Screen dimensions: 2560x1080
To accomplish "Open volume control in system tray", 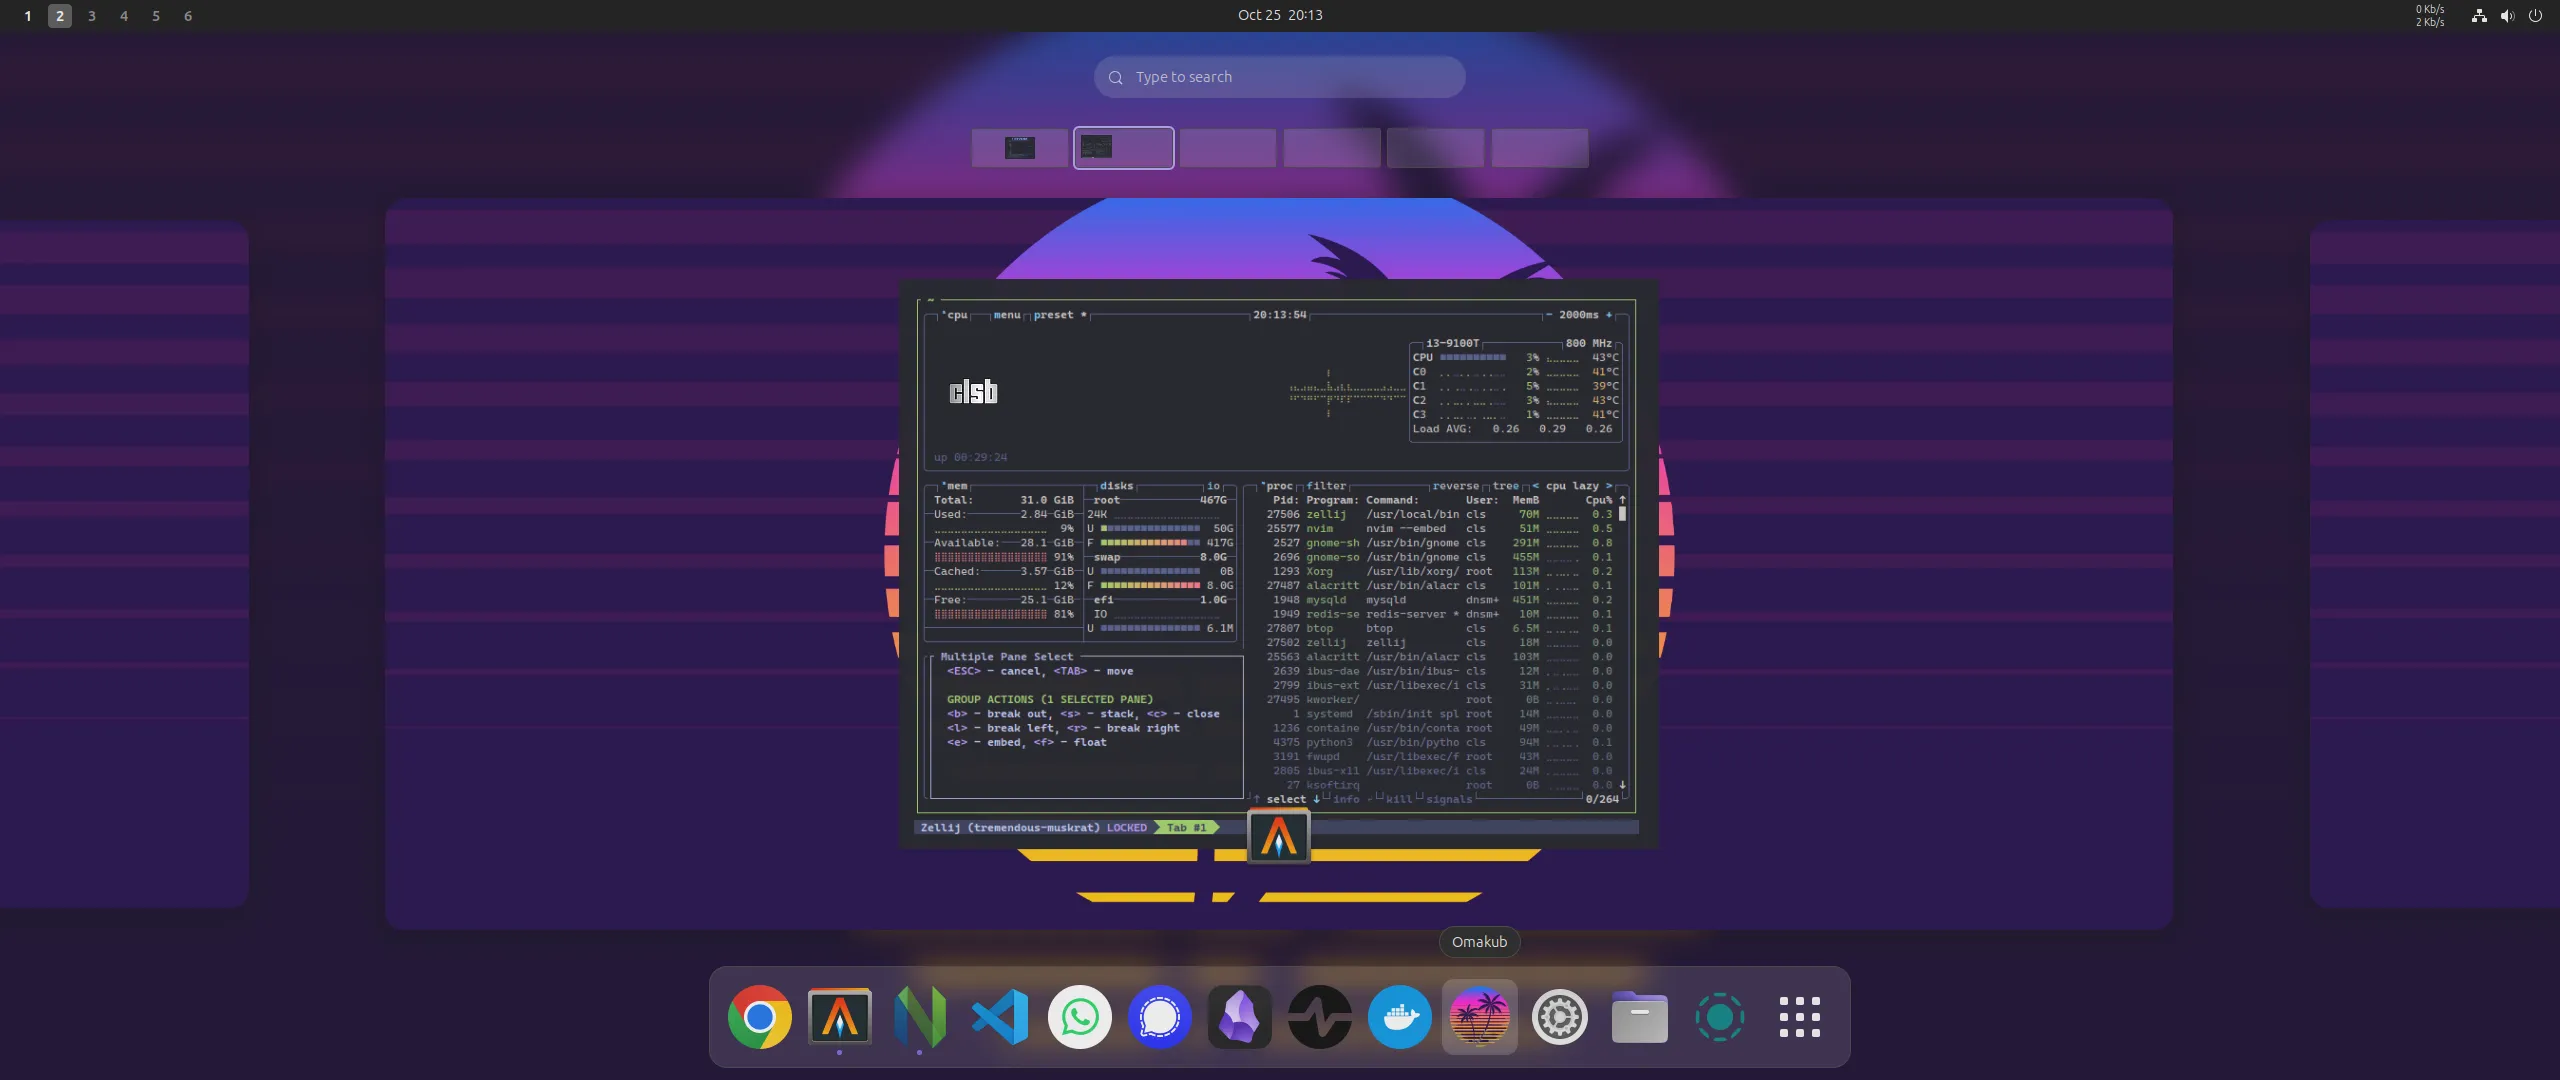I will point(2507,16).
